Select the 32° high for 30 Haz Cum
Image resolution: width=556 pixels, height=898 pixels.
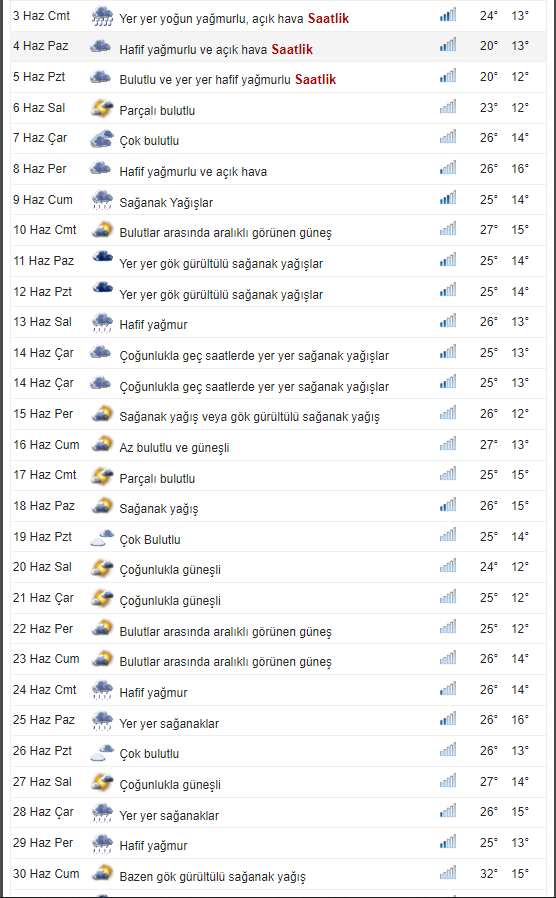tap(489, 873)
